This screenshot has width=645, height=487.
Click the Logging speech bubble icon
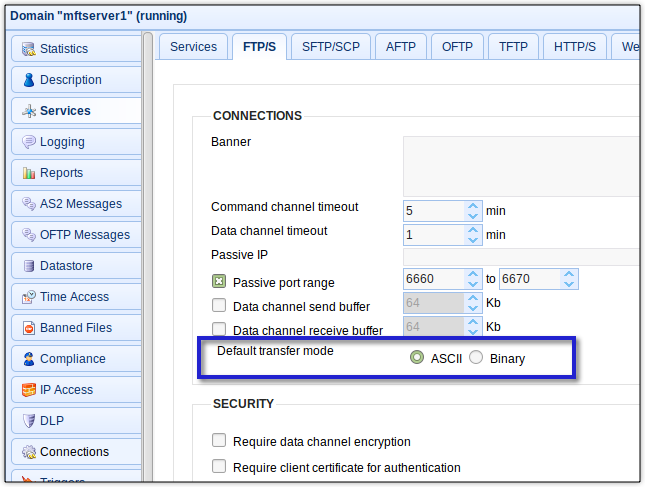click(29, 142)
